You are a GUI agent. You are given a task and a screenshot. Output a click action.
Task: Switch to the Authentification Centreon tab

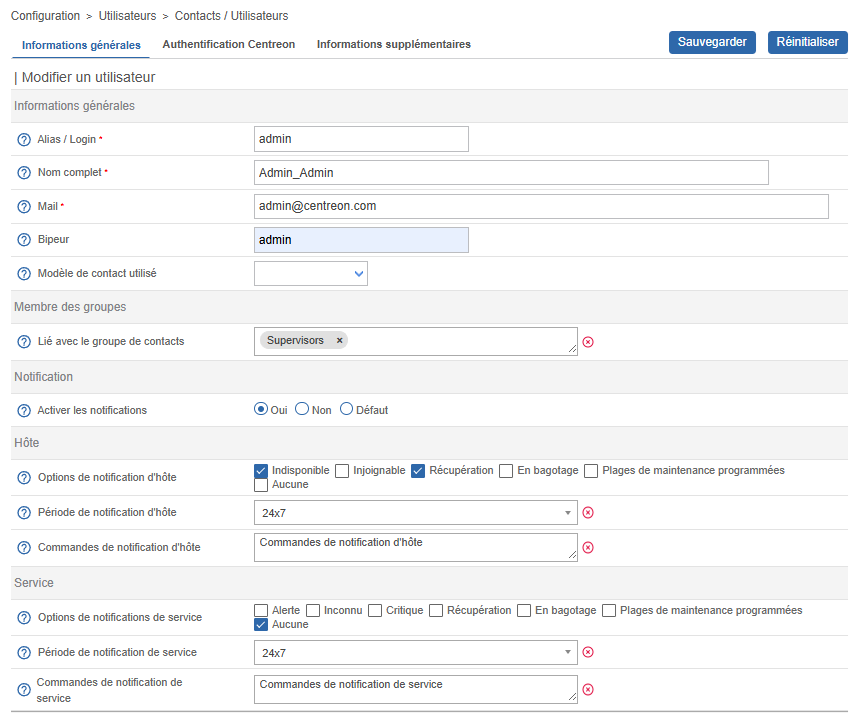(228, 45)
